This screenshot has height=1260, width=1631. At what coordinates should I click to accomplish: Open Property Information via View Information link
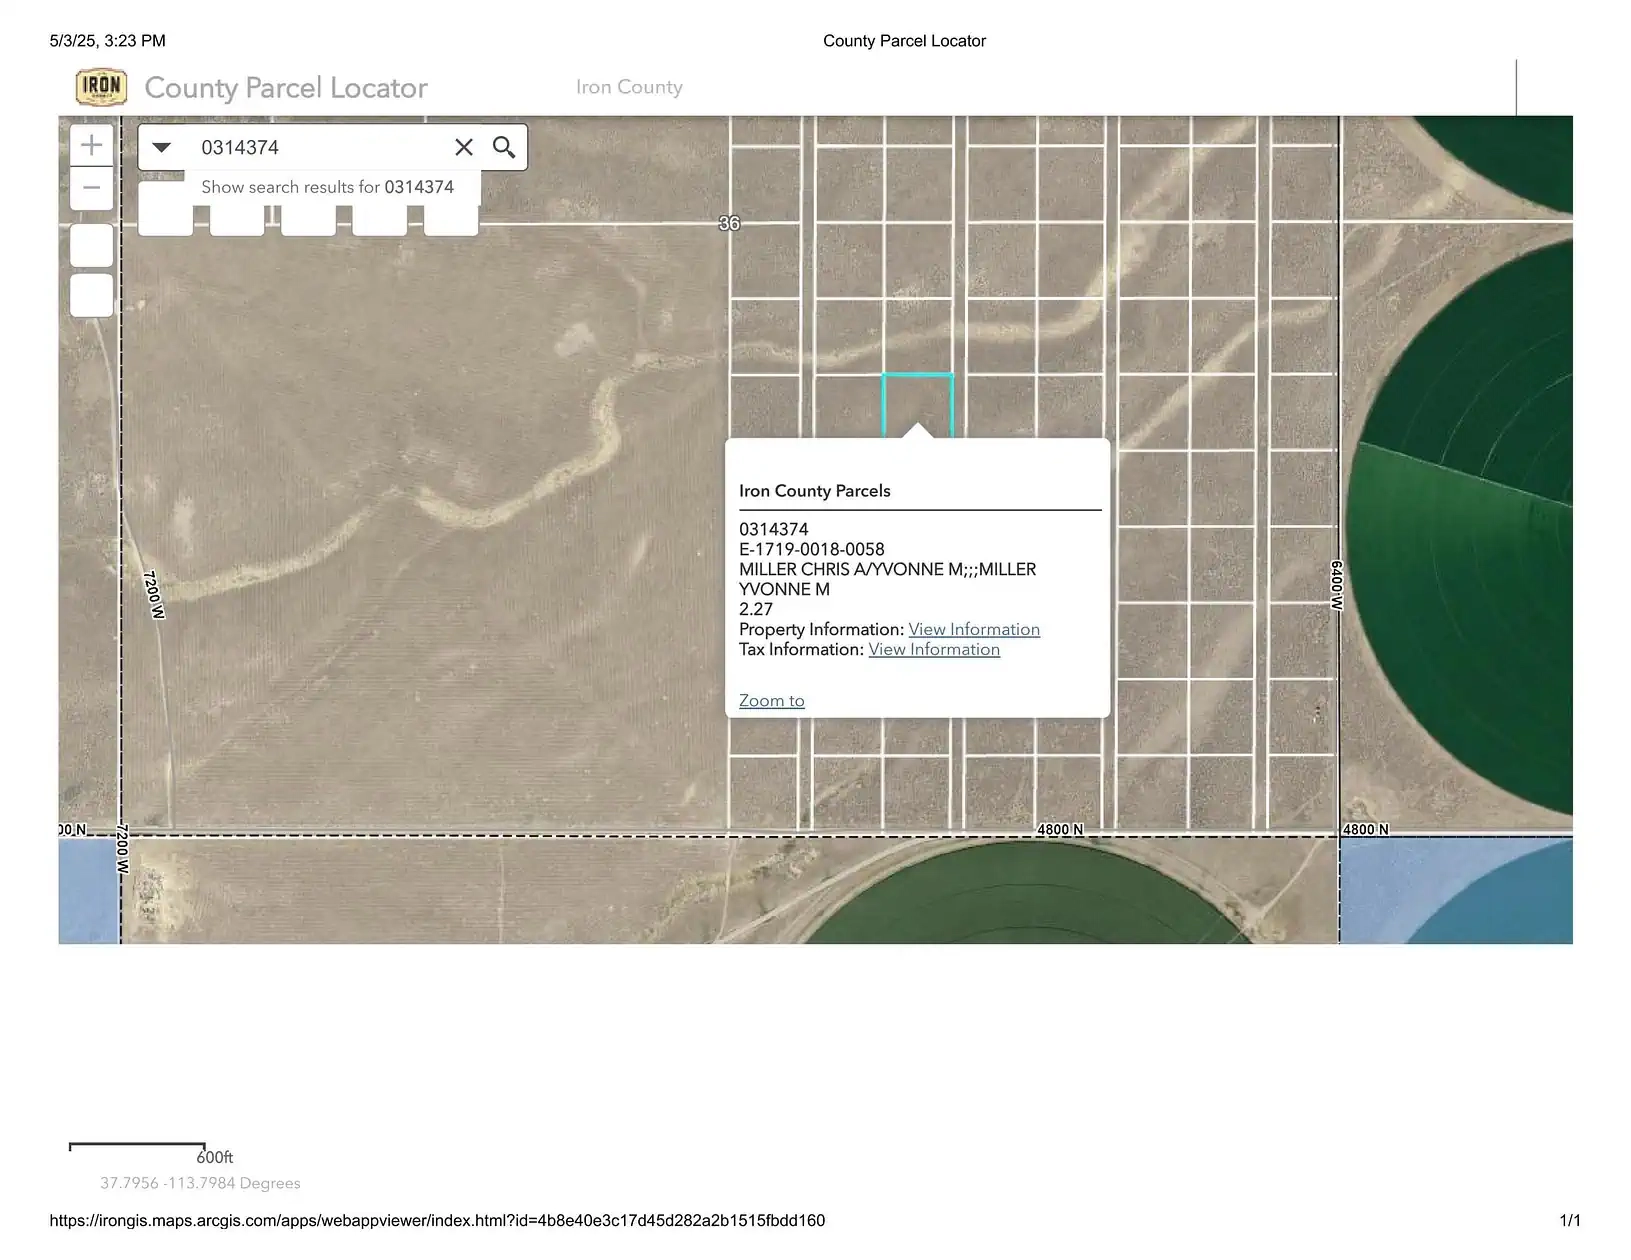point(974,629)
